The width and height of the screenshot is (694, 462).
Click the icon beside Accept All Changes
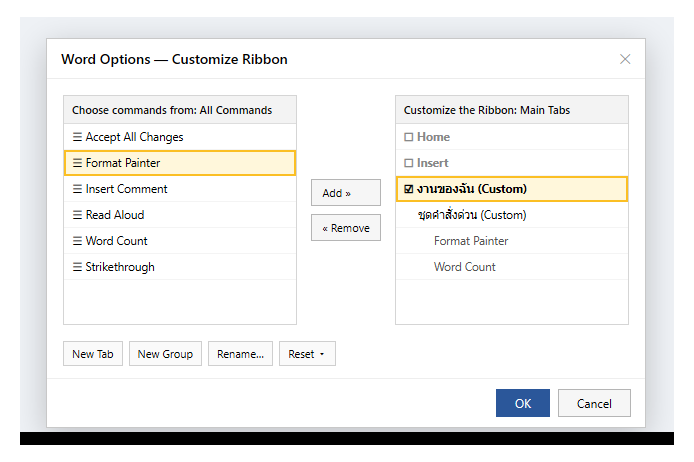tap(77, 137)
